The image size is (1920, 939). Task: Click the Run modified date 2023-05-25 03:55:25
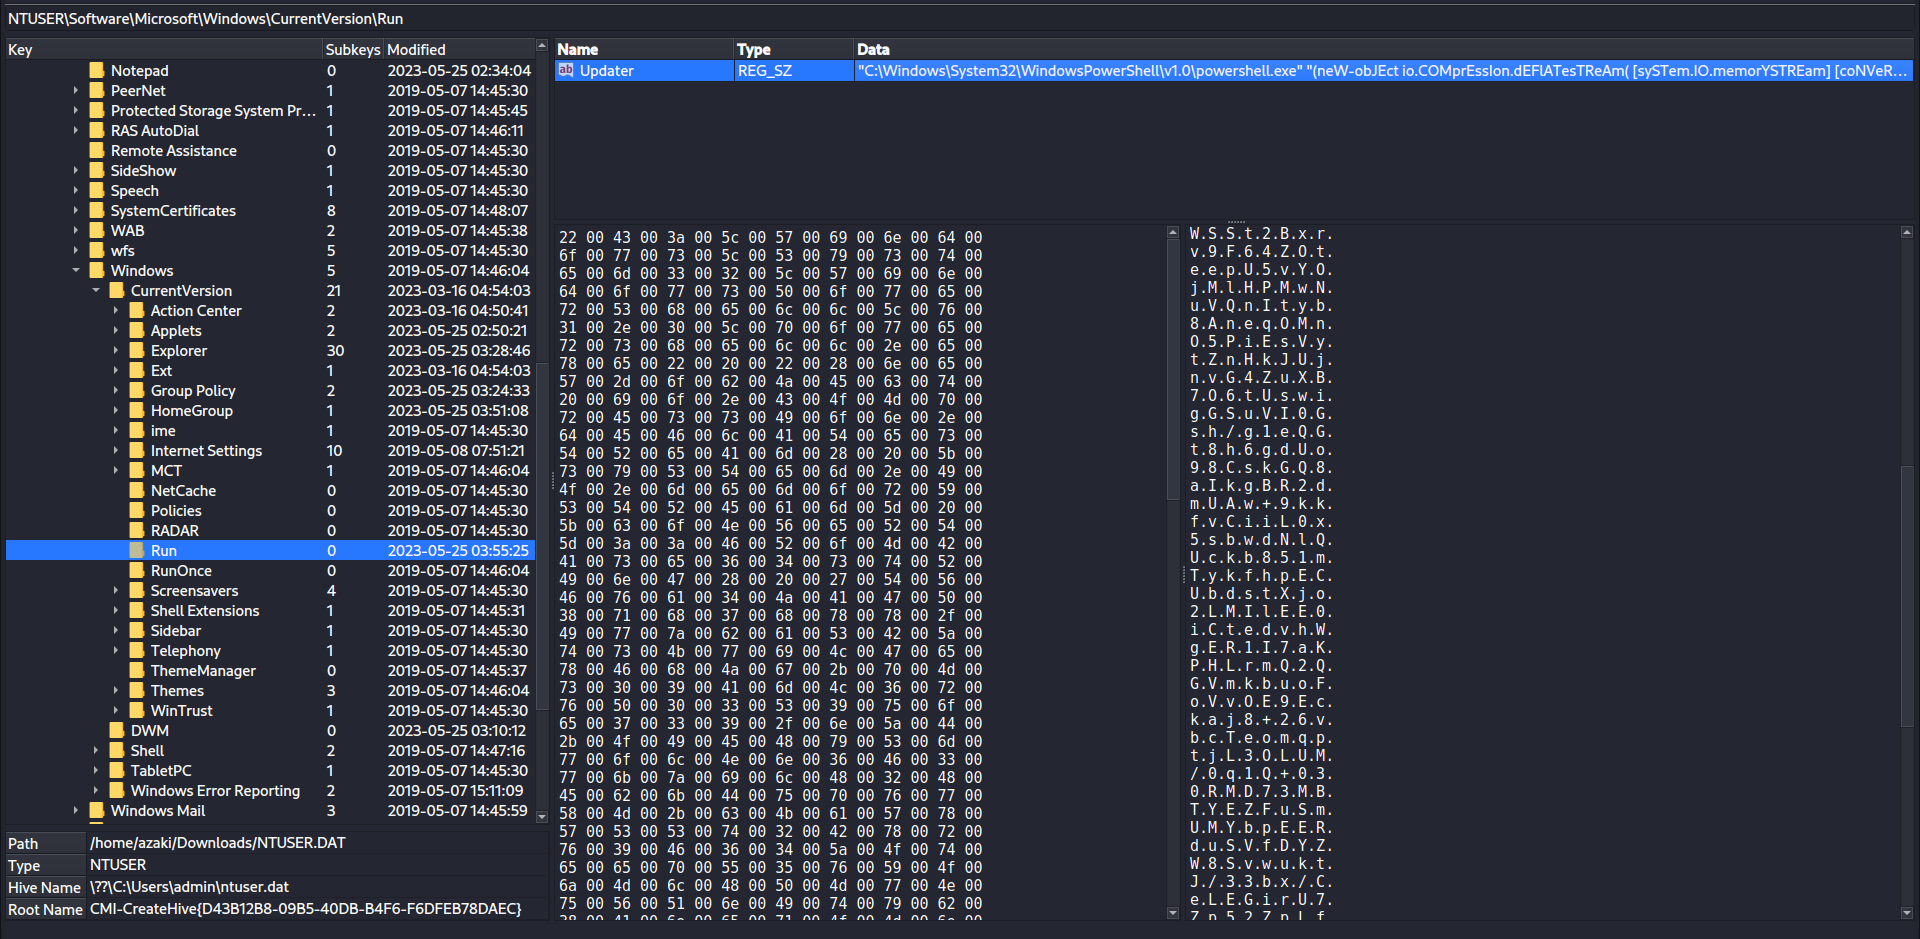pyautogui.click(x=458, y=550)
